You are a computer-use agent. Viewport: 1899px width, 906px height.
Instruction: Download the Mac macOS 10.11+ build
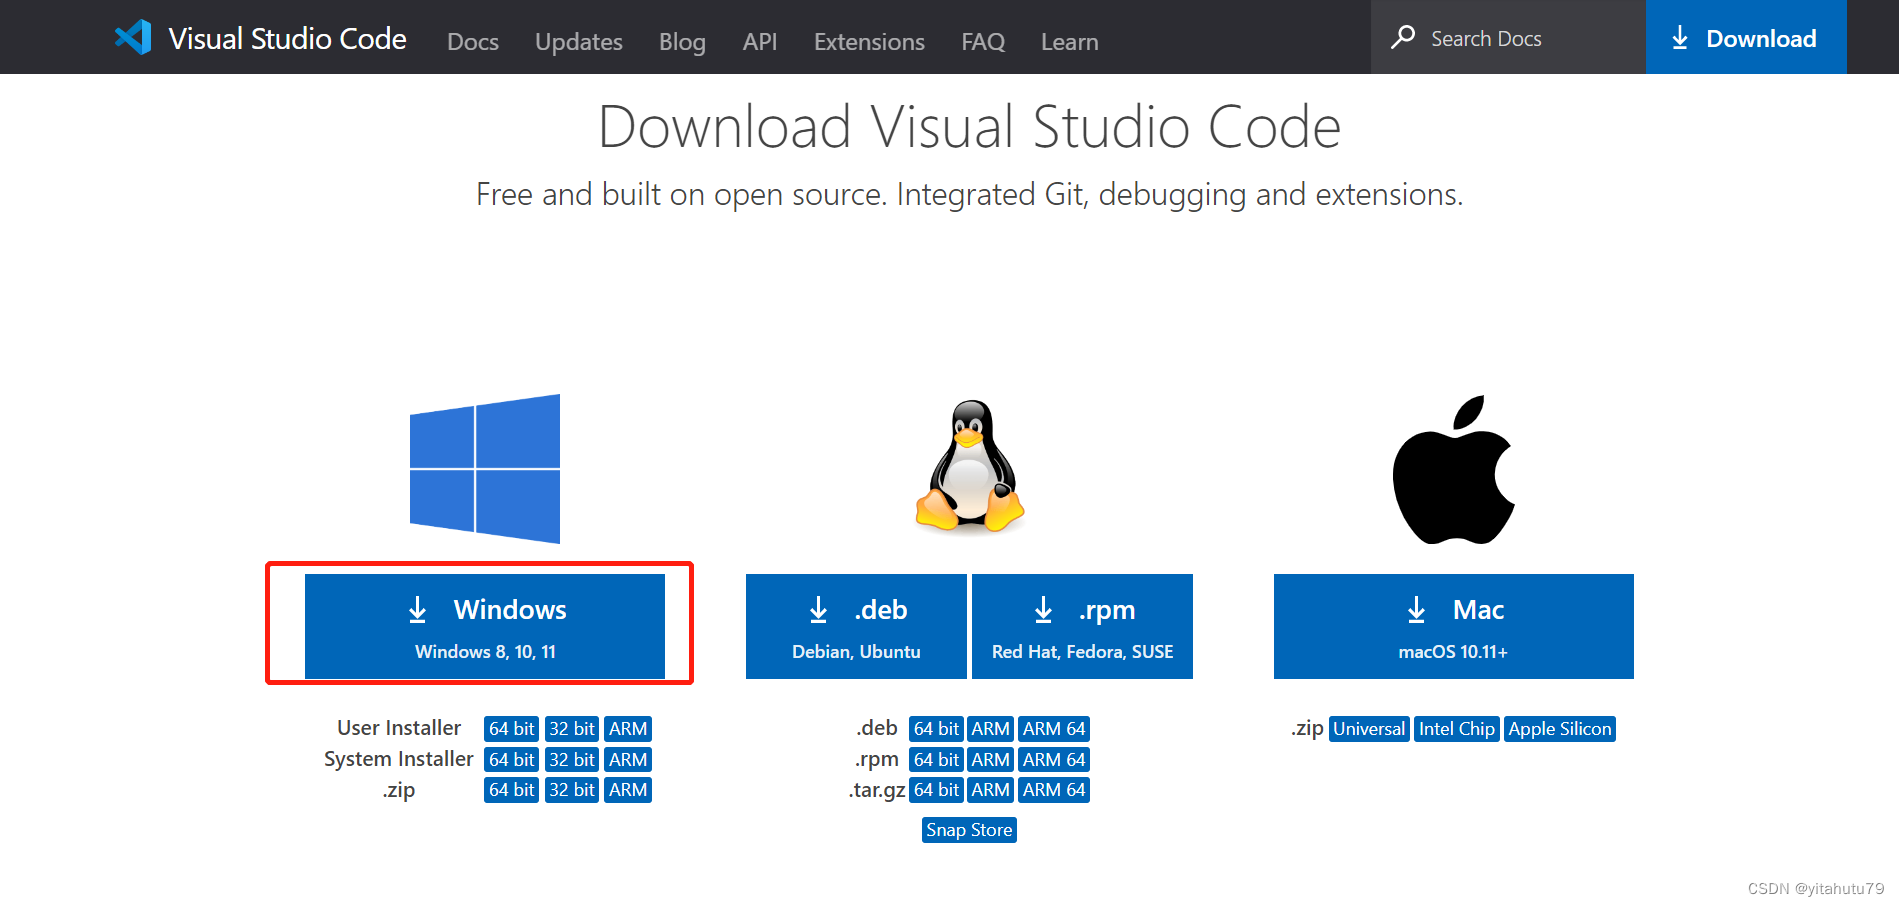pos(1453,626)
